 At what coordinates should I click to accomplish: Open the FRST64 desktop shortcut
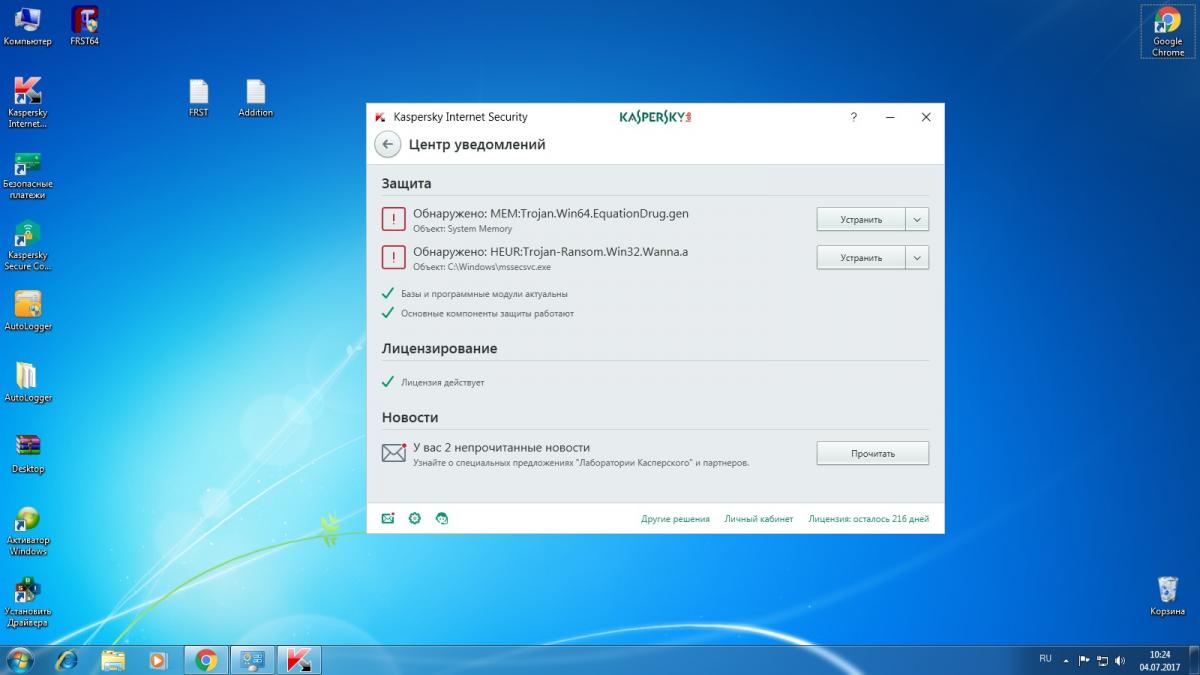click(x=85, y=26)
